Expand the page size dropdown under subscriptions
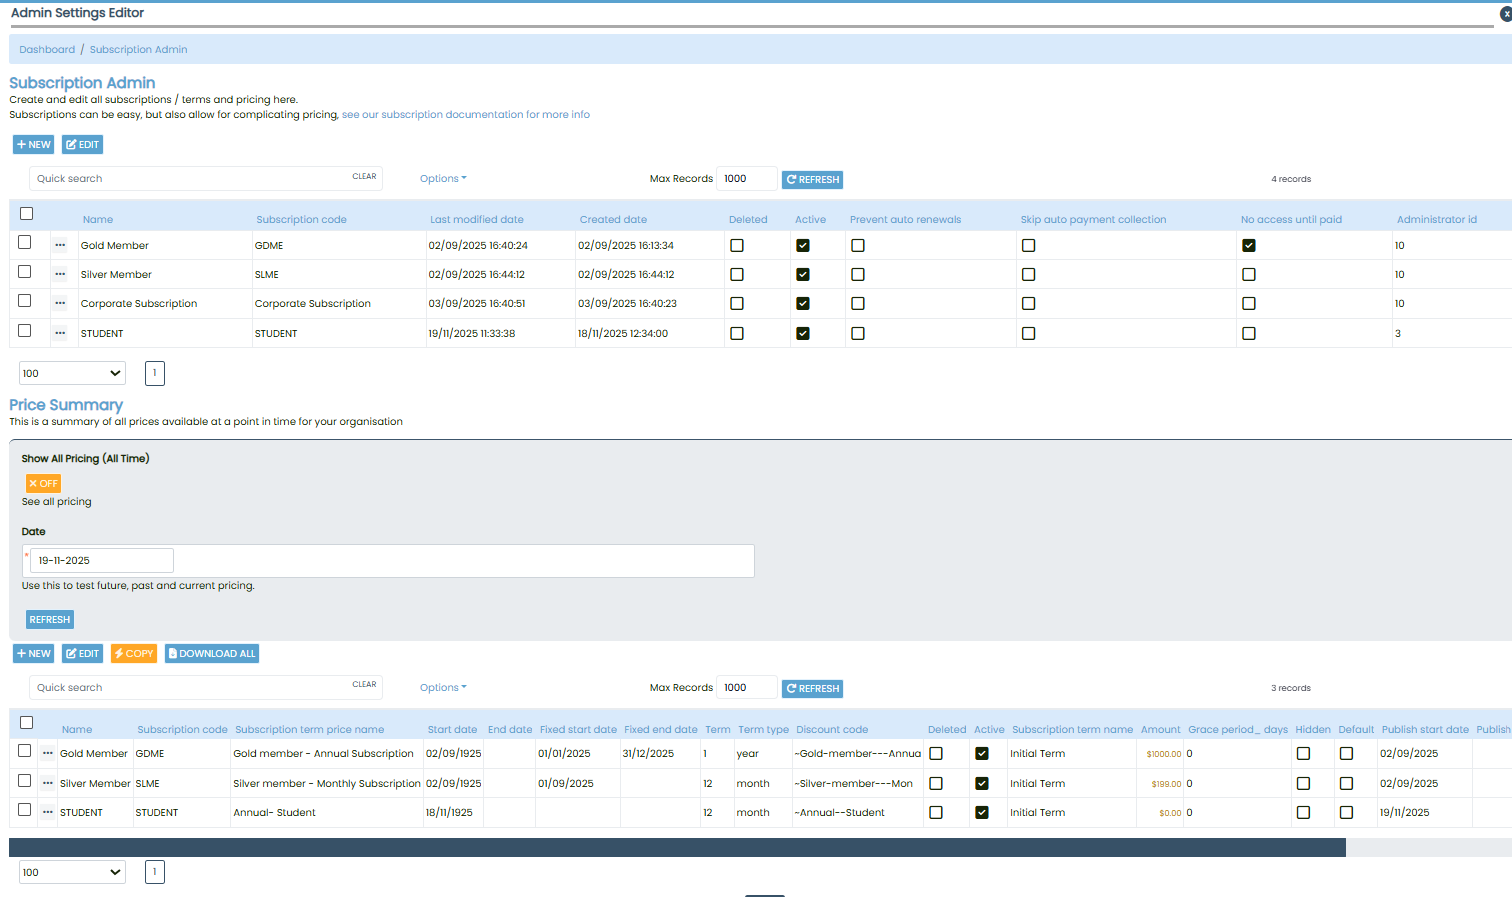 click(72, 373)
